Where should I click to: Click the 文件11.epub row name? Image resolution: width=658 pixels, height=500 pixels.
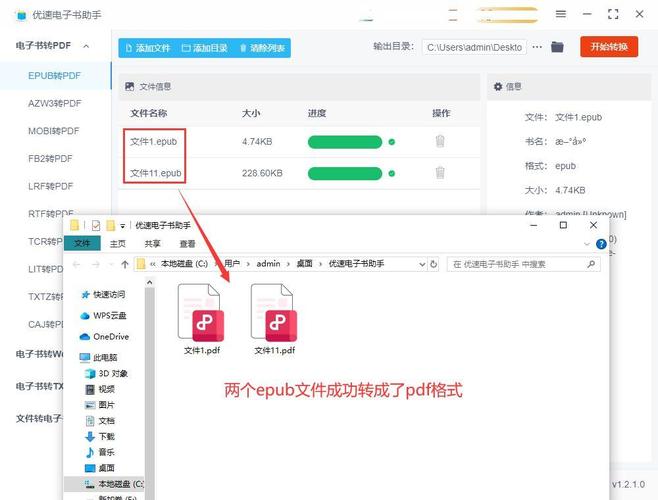pos(156,173)
